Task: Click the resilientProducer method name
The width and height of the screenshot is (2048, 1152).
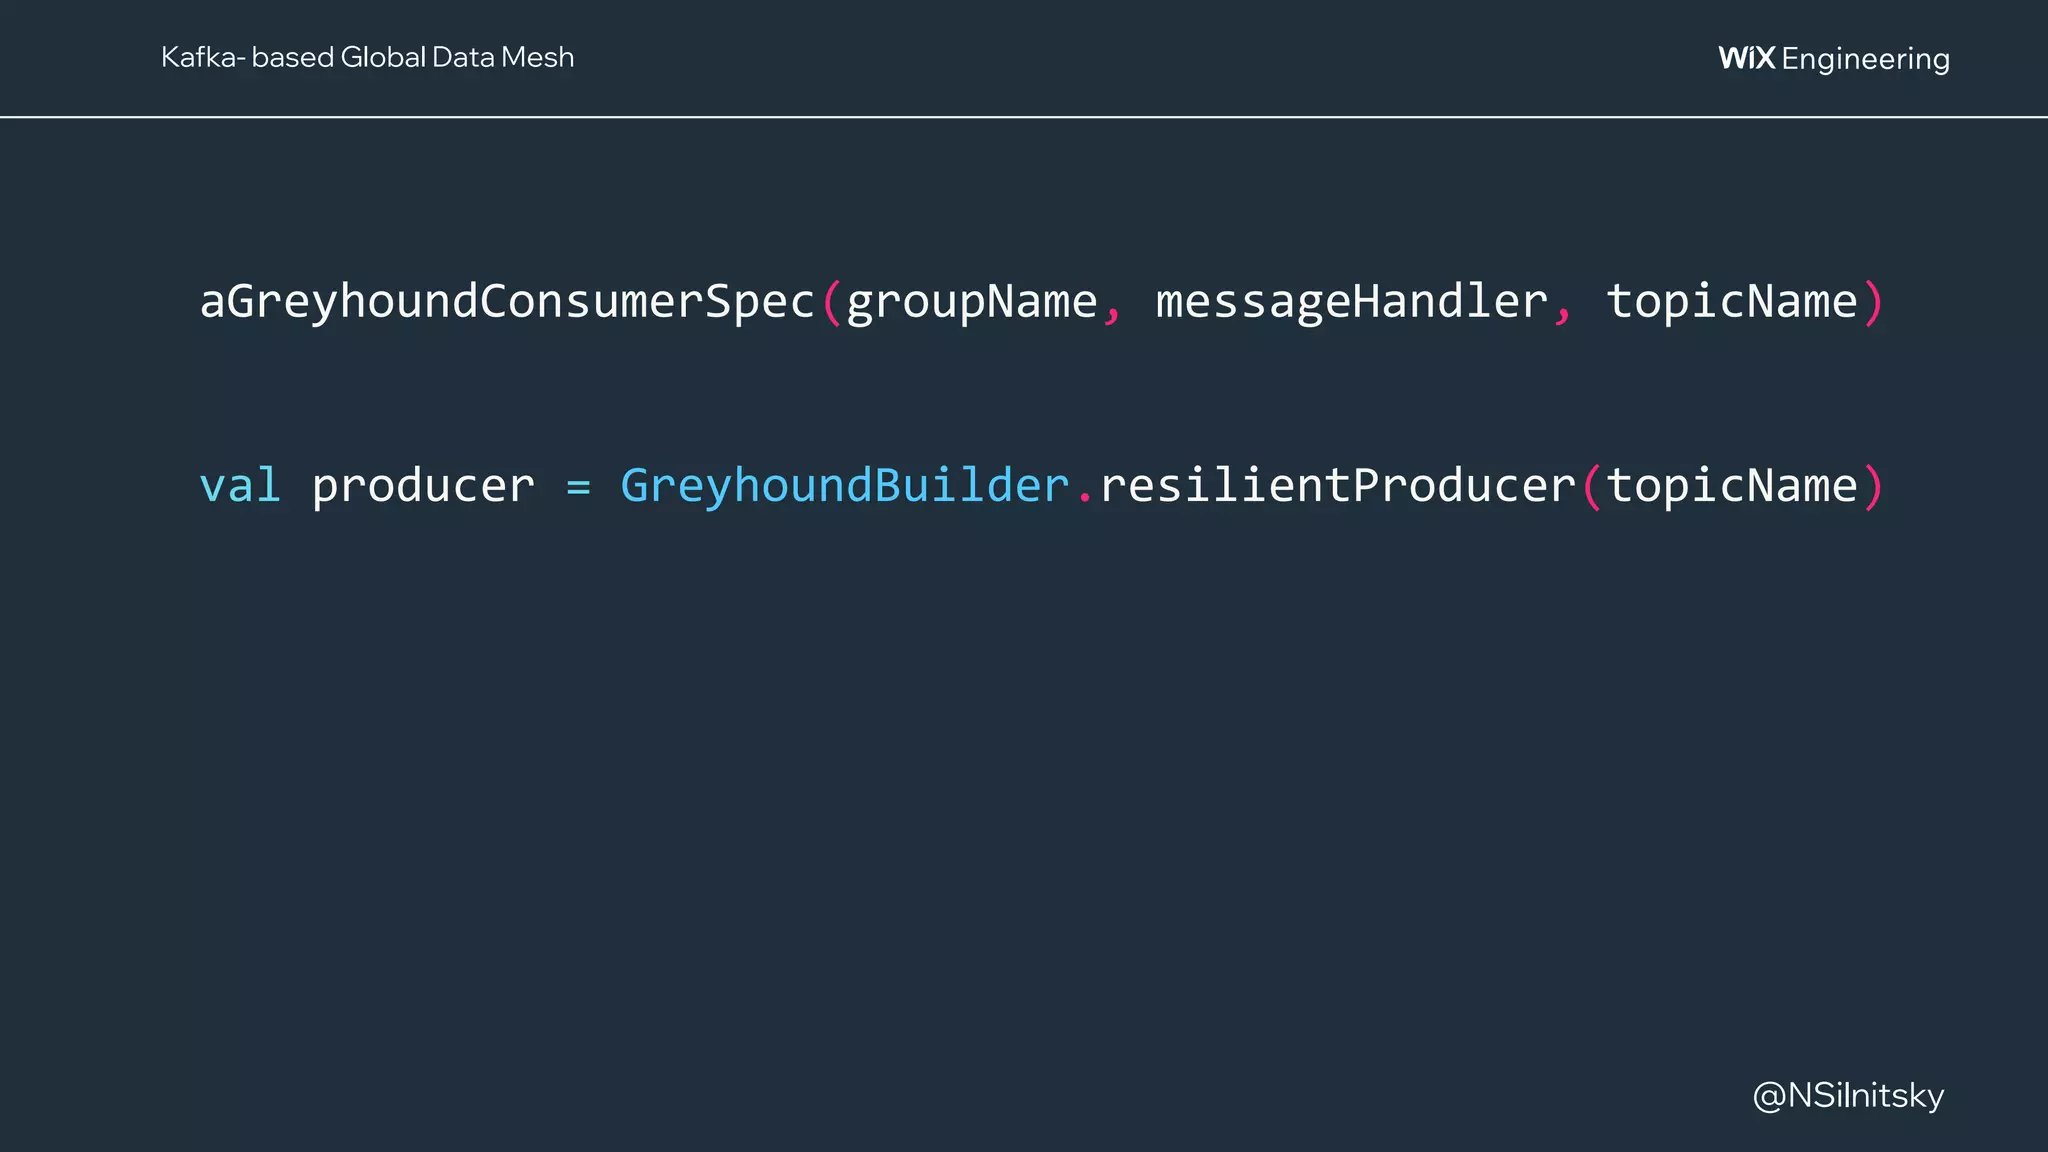Action: coord(1338,485)
